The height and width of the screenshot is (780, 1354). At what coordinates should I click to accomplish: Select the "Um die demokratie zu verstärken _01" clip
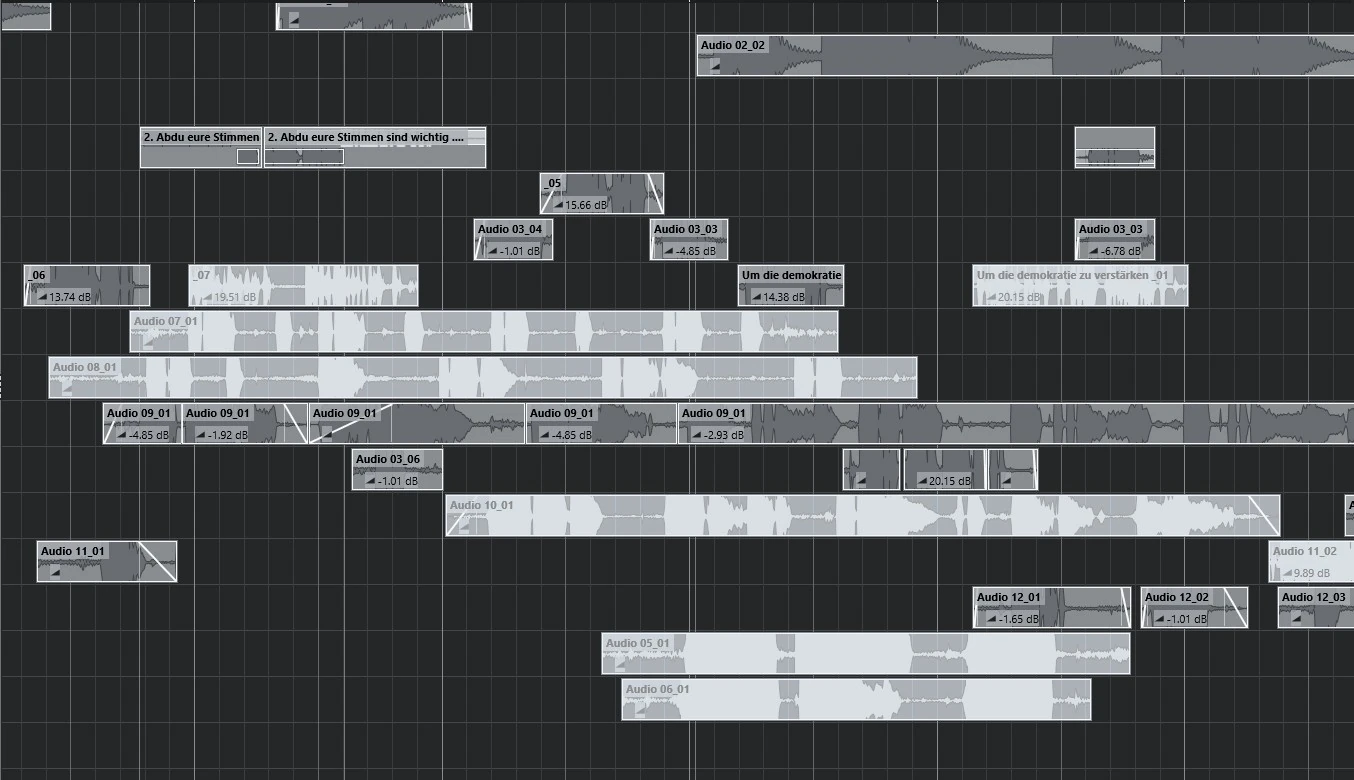tap(1081, 286)
